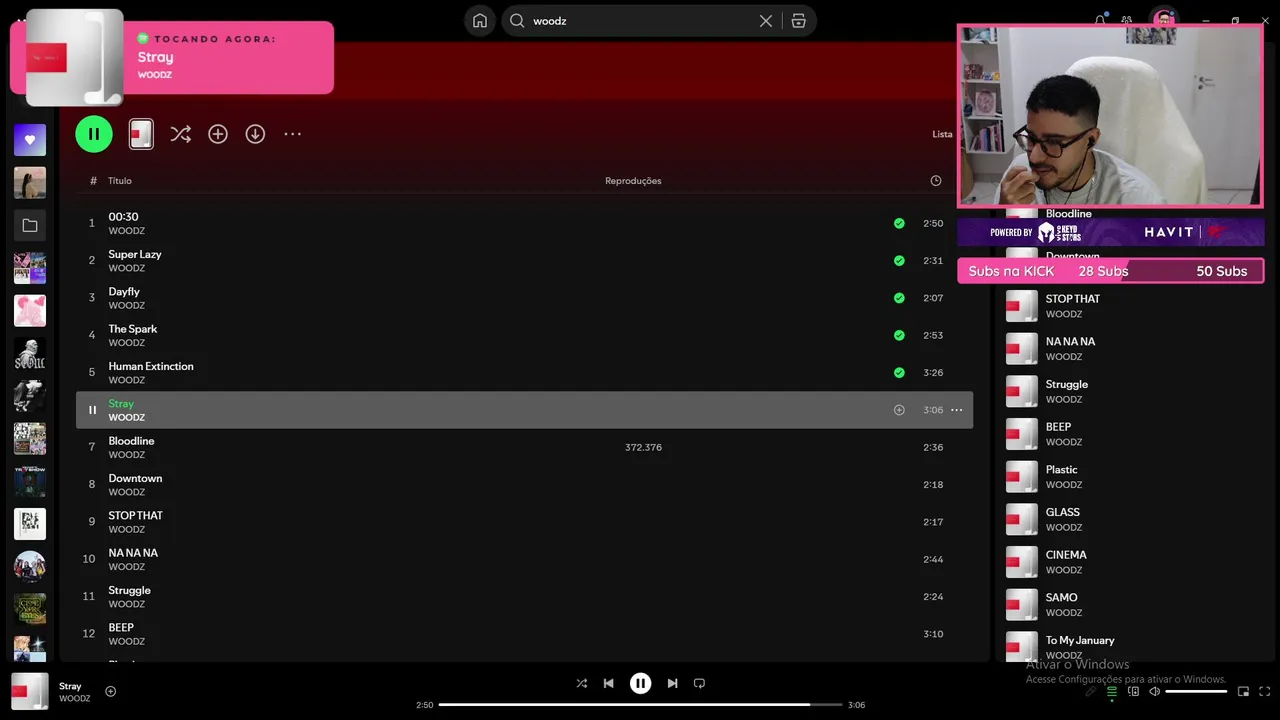The height and width of the screenshot is (720, 1280).
Task: Sort by duration using the clock icon
Action: pyautogui.click(x=936, y=181)
